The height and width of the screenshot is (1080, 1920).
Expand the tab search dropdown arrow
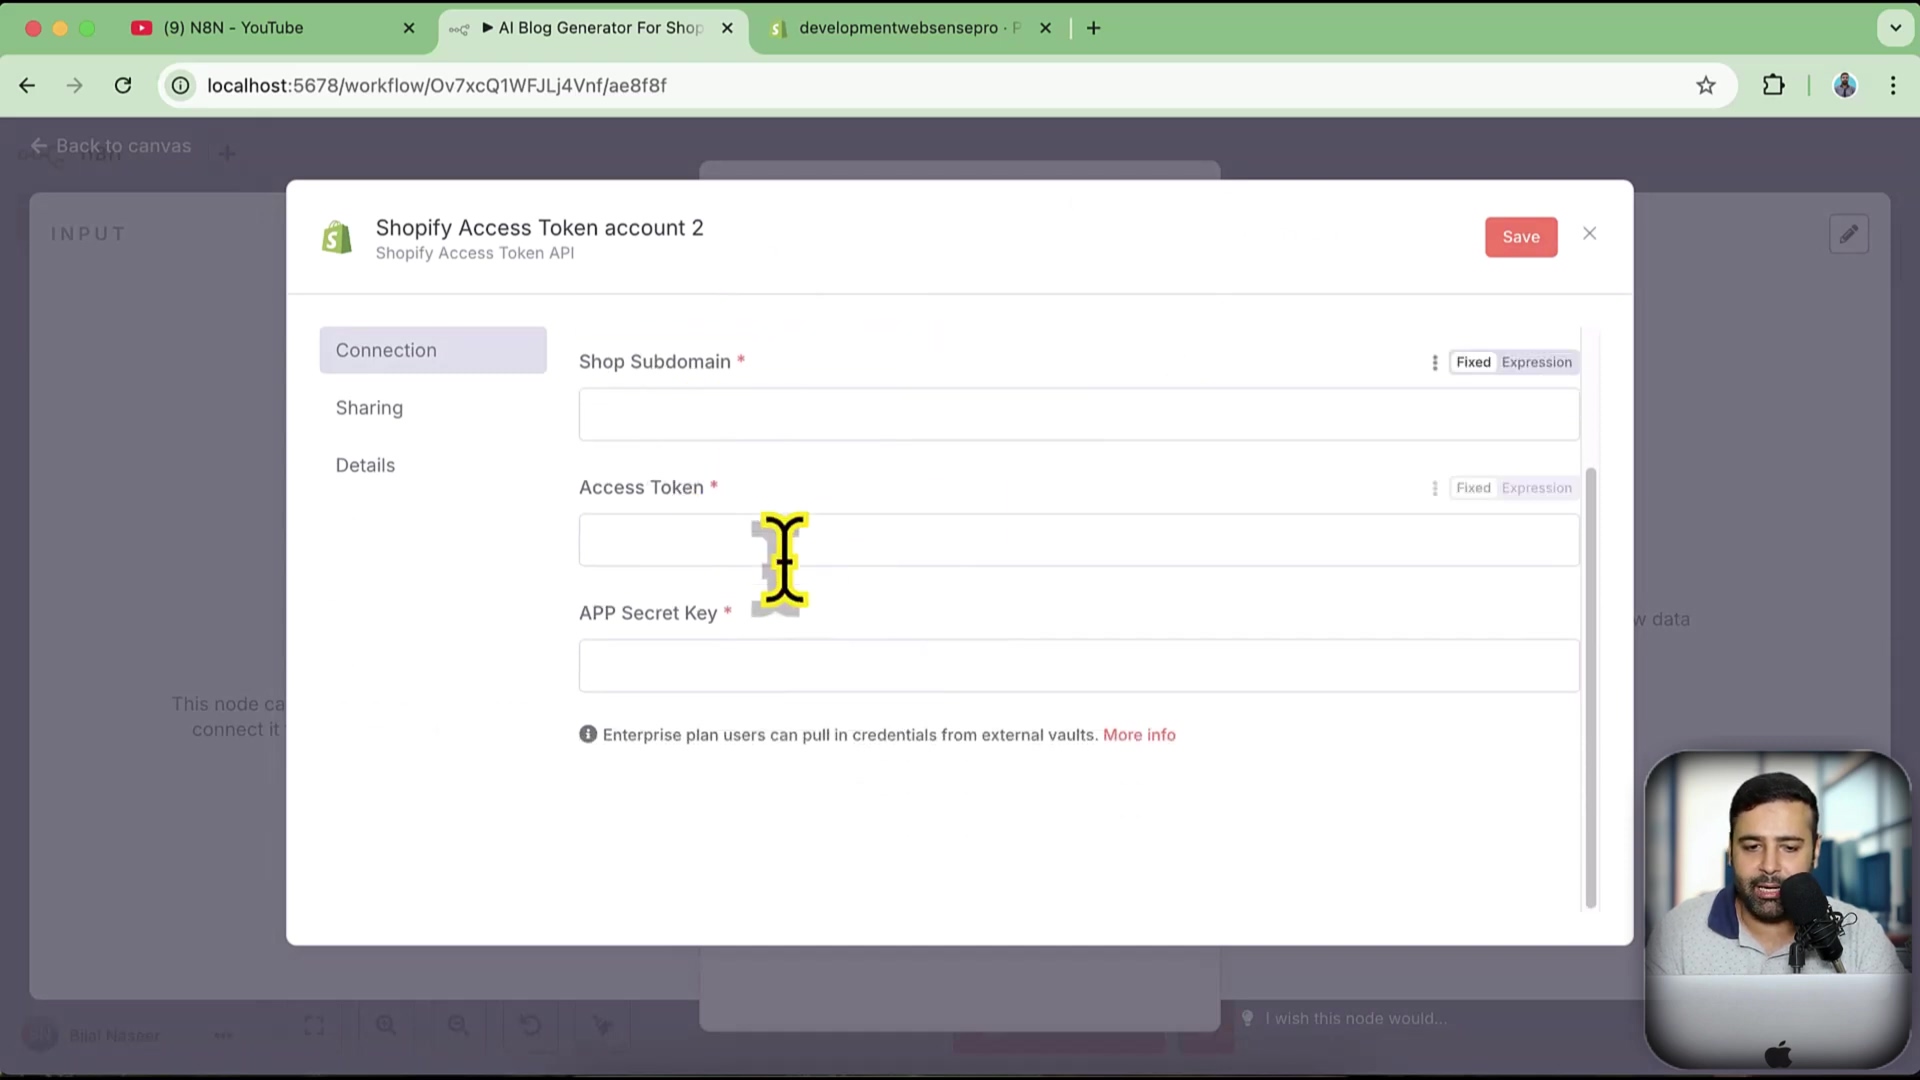pyautogui.click(x=1895, y=28)
